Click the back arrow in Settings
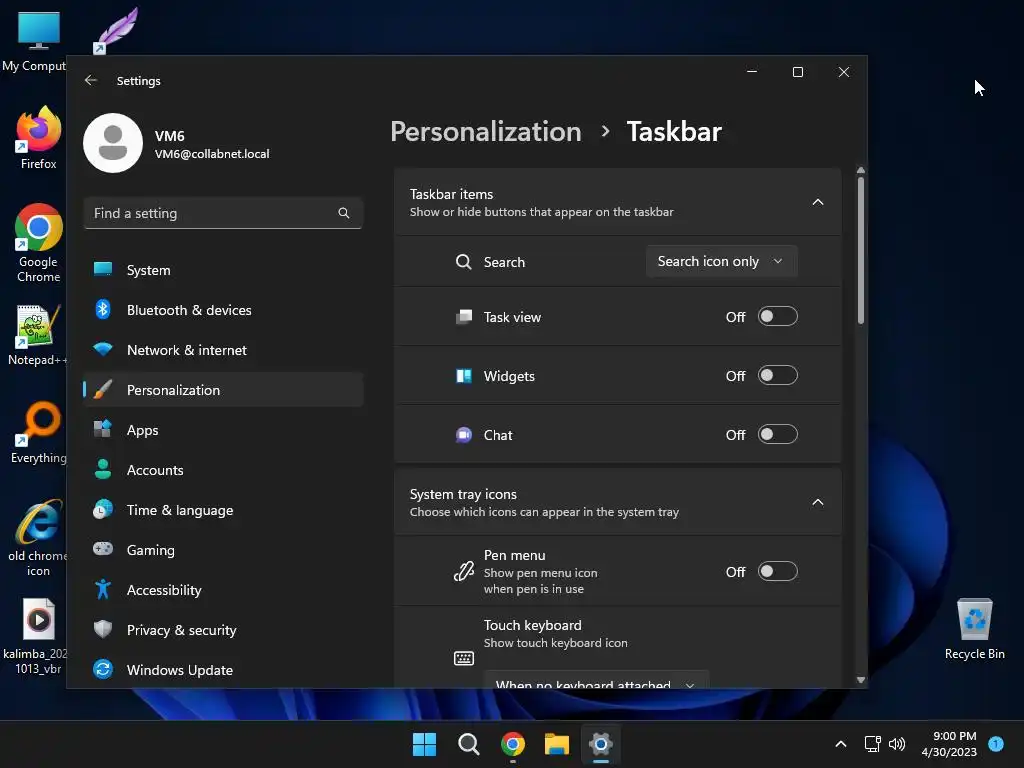Viewport: 1024px width, 768px height. [91, 80]
